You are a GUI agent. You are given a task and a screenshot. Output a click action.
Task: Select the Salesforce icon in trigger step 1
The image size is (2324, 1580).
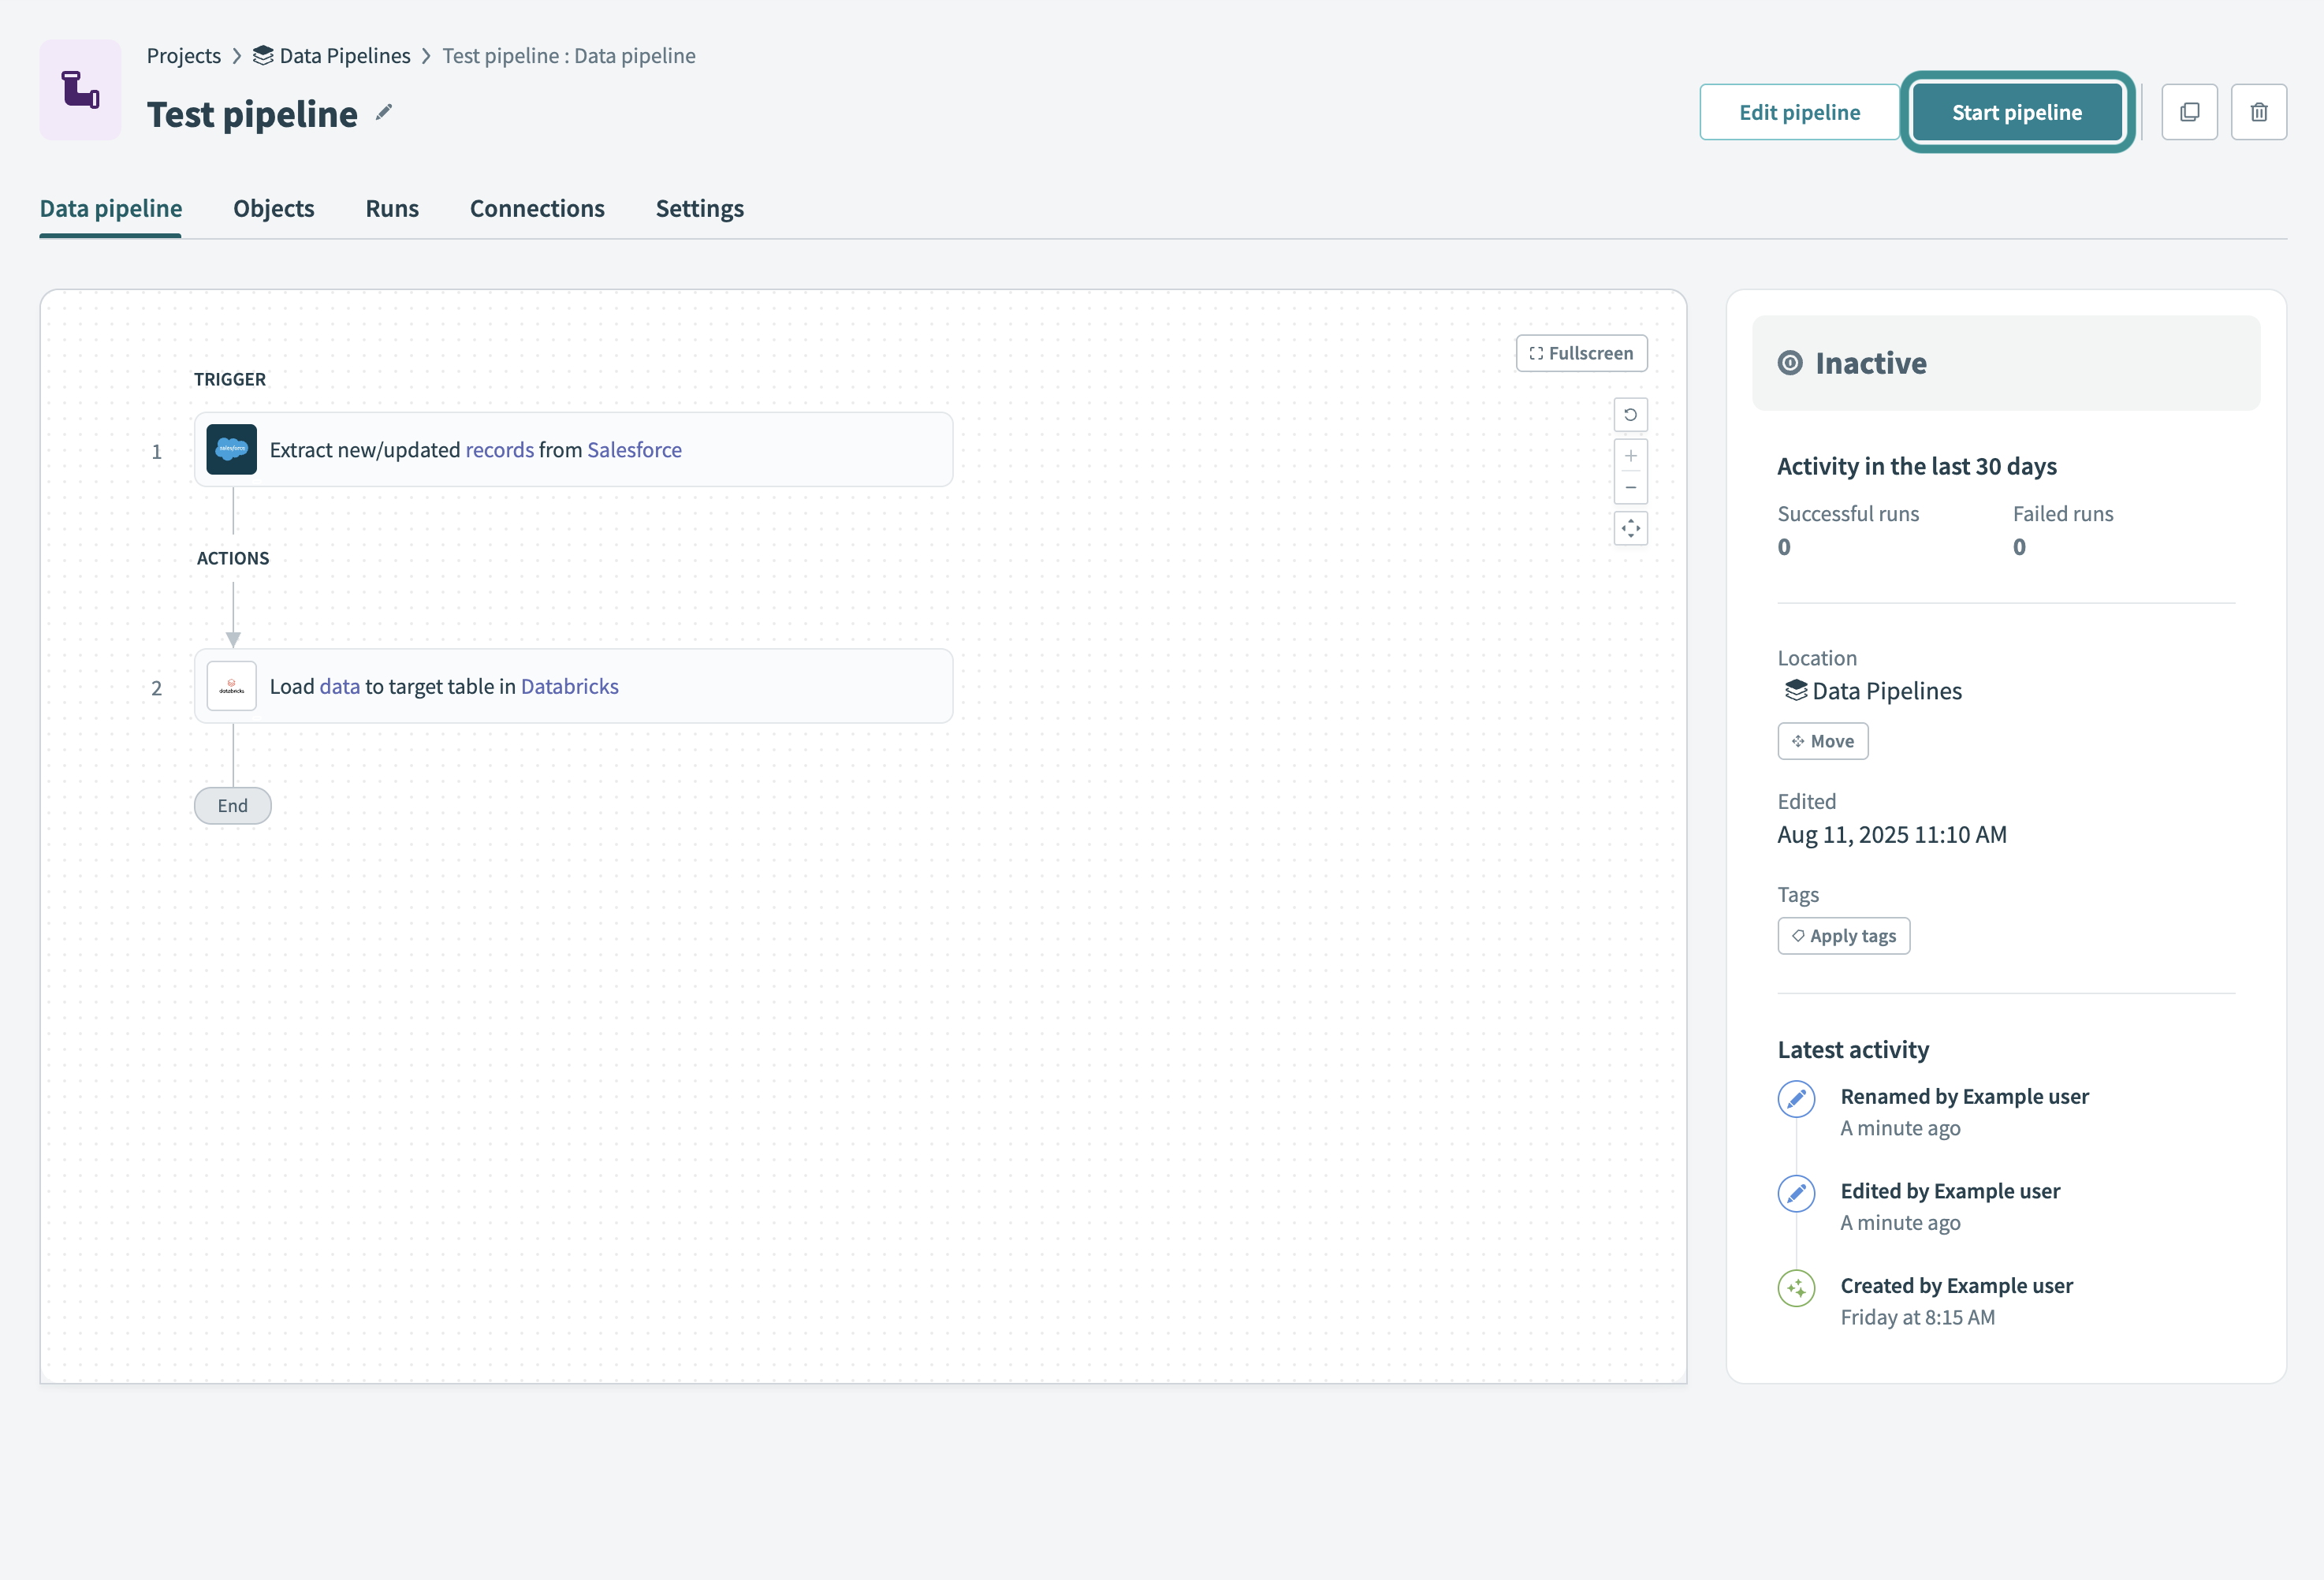pyautogui.click(x=231, y=449)
